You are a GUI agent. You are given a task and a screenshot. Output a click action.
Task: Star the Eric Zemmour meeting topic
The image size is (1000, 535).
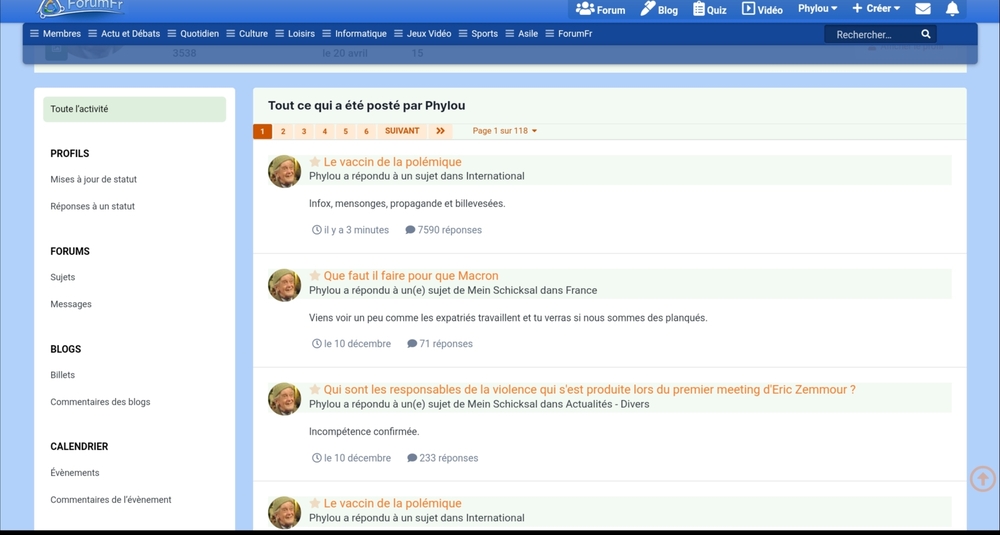(x=315, y=390)
